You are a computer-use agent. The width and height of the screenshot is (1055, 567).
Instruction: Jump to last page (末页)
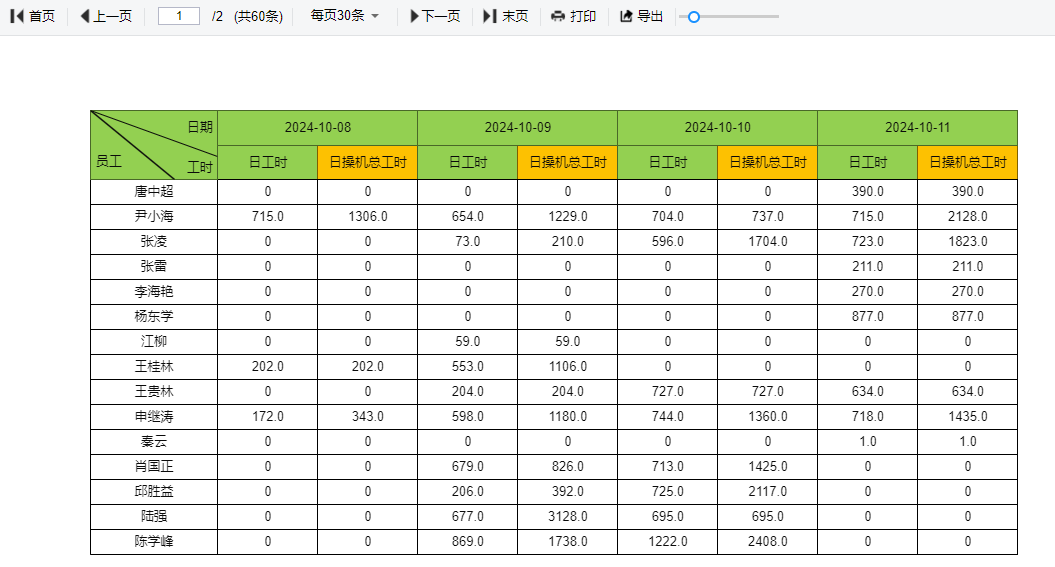tap(506, 16)
